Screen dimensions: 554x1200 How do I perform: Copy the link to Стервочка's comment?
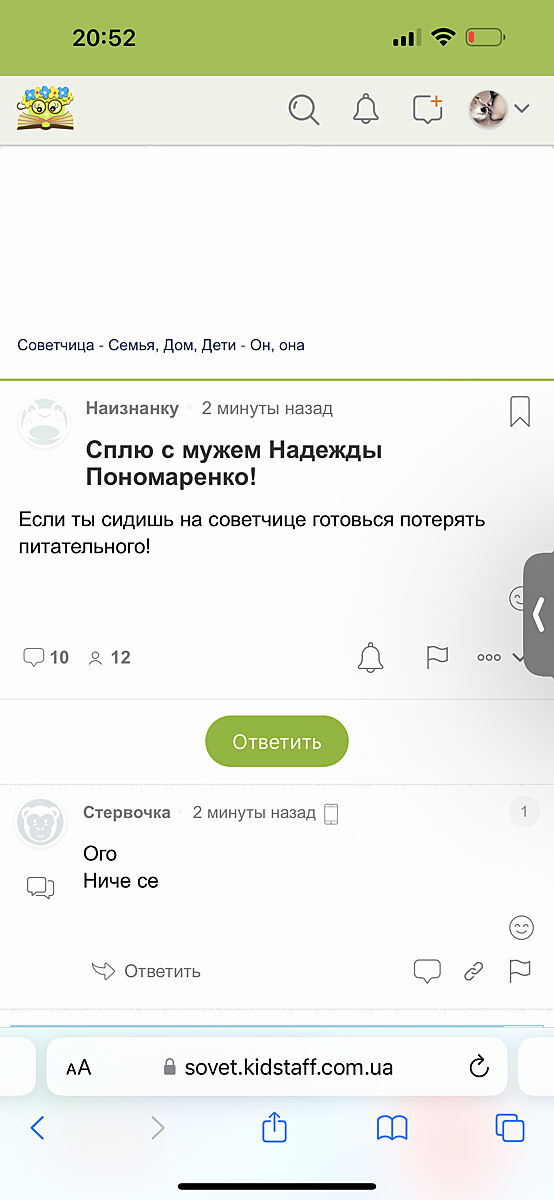pos(474,970)
